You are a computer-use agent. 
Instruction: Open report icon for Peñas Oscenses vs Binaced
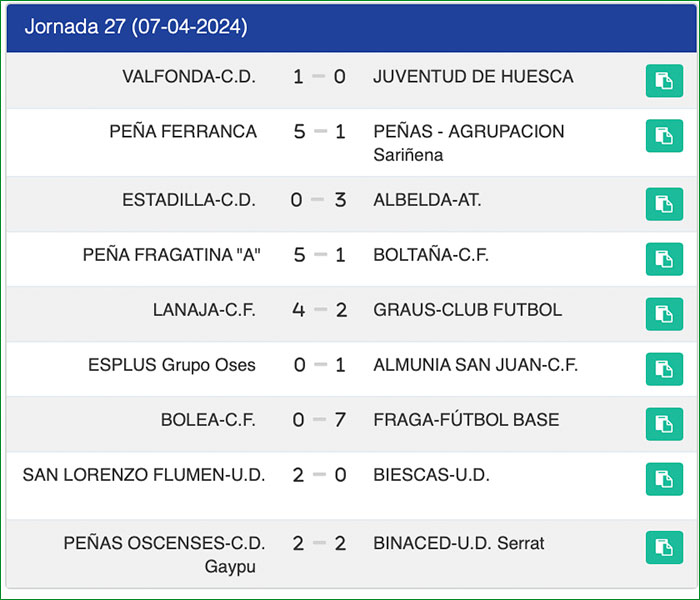(x=663, y=547)
